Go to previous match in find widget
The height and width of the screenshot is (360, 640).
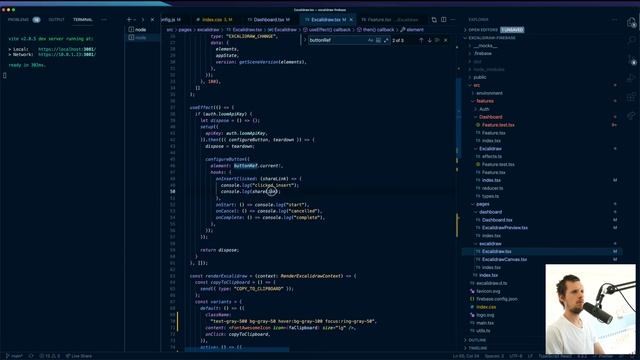421,40
